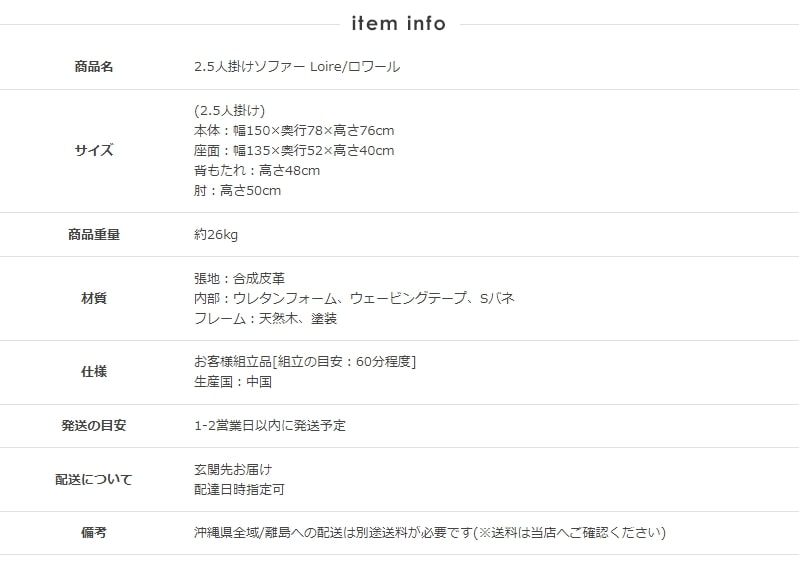Select the 商品名 row label
This screenshot has width=800, height=577.
click(x=94, y=67)
